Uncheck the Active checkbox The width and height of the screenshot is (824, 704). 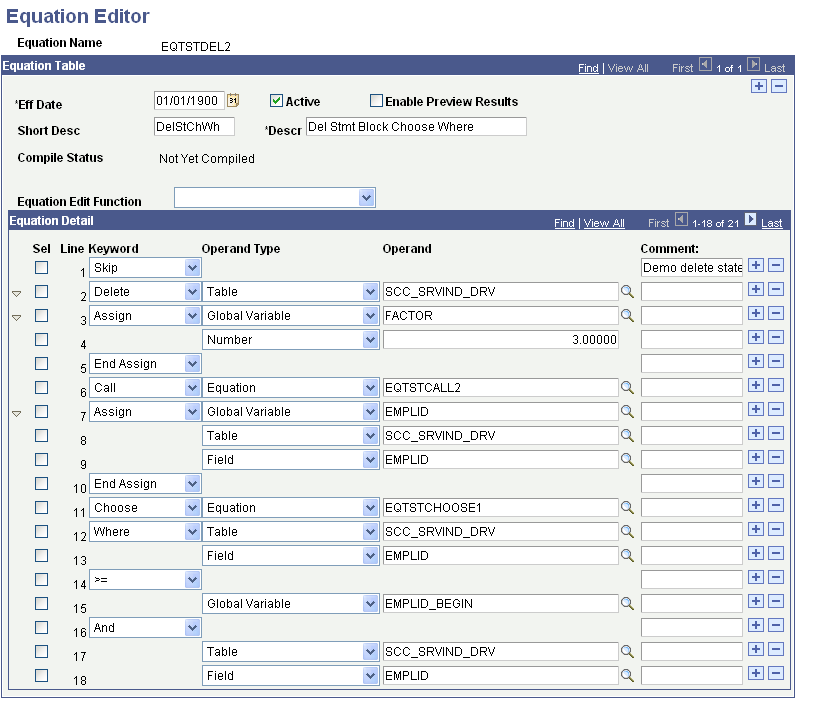[276, 100]
